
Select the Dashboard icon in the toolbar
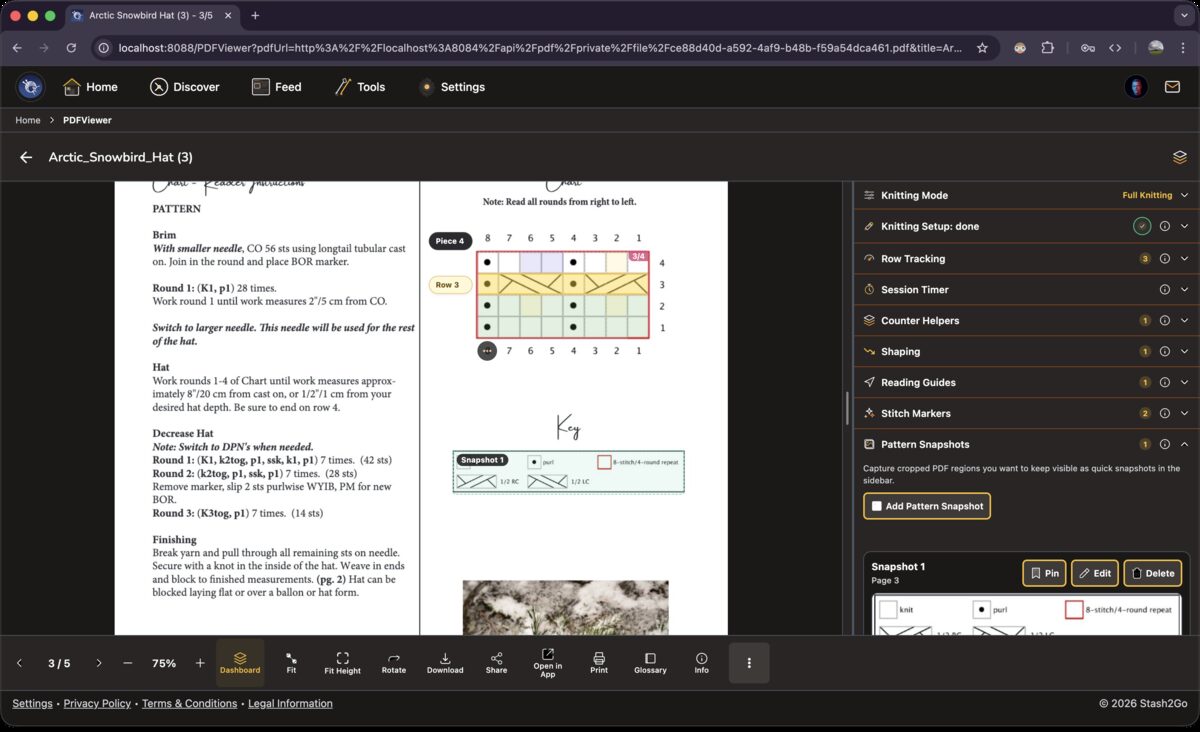click(240, 662)
